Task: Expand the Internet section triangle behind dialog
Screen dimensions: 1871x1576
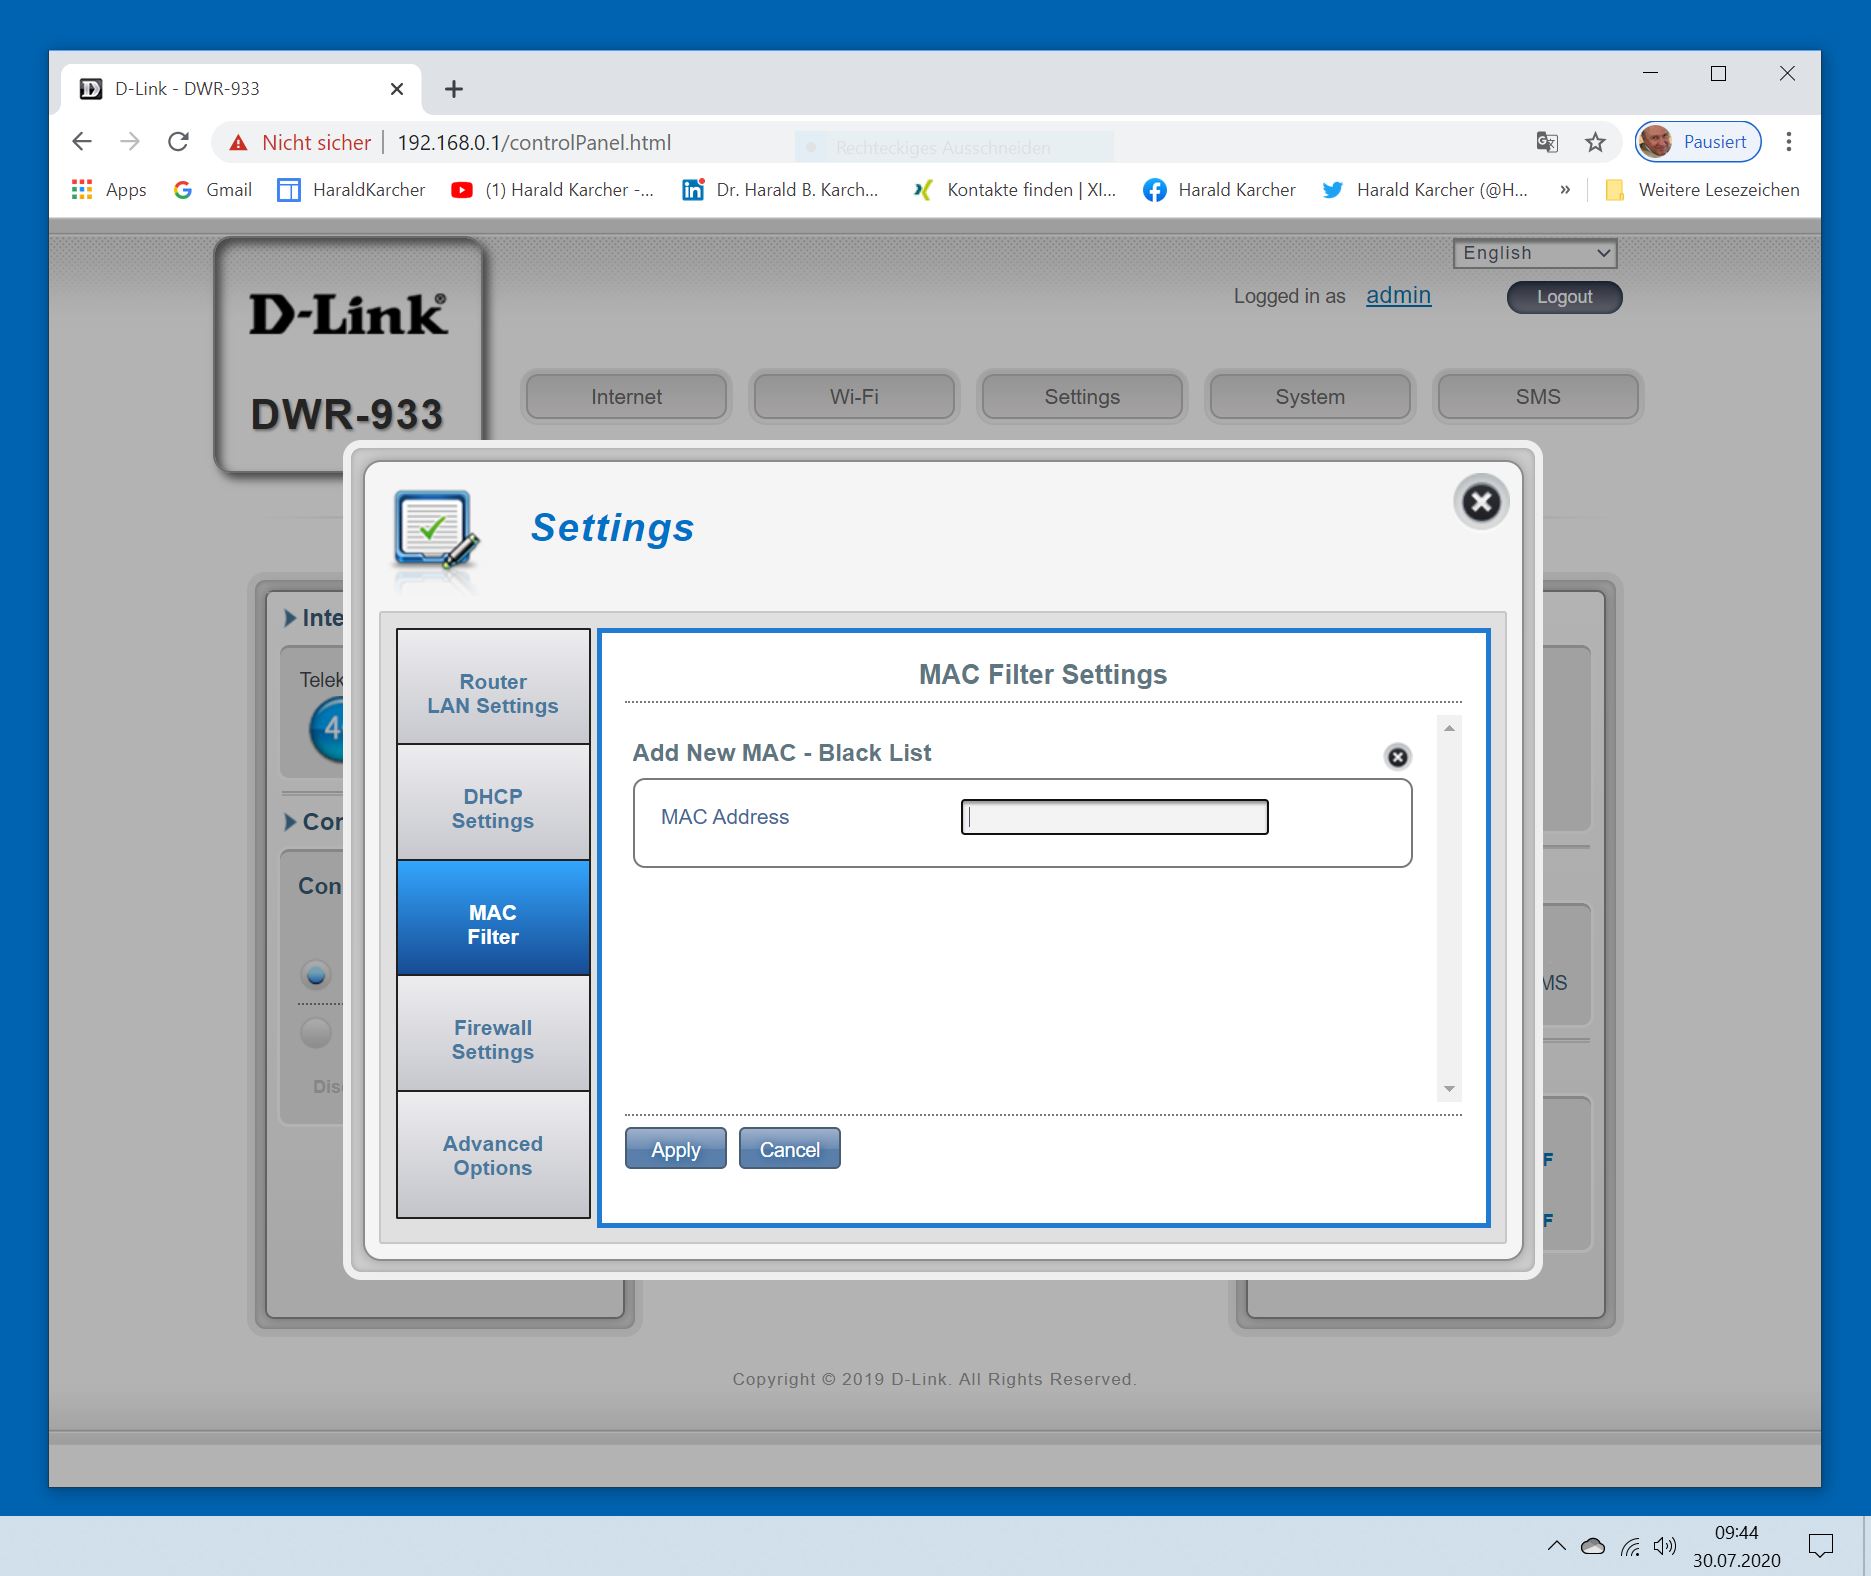Action: click(x=290, y=618)
